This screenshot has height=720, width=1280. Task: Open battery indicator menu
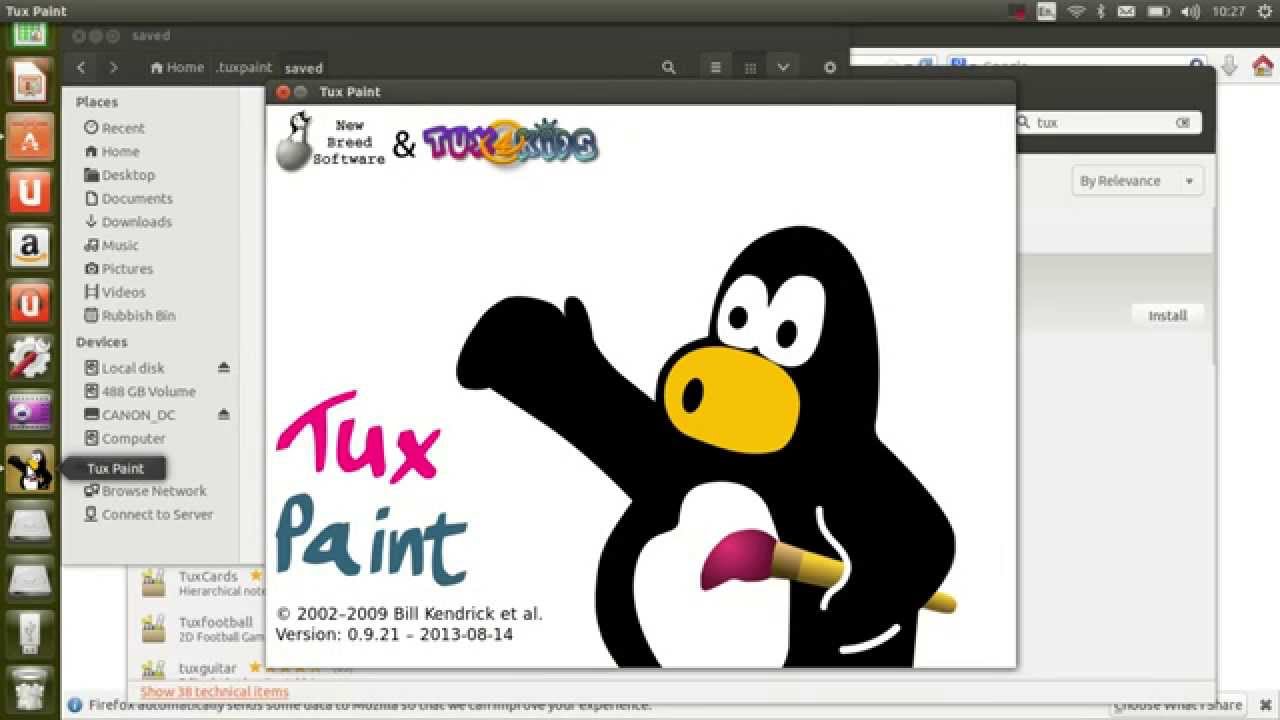[x=1158, y=11]
